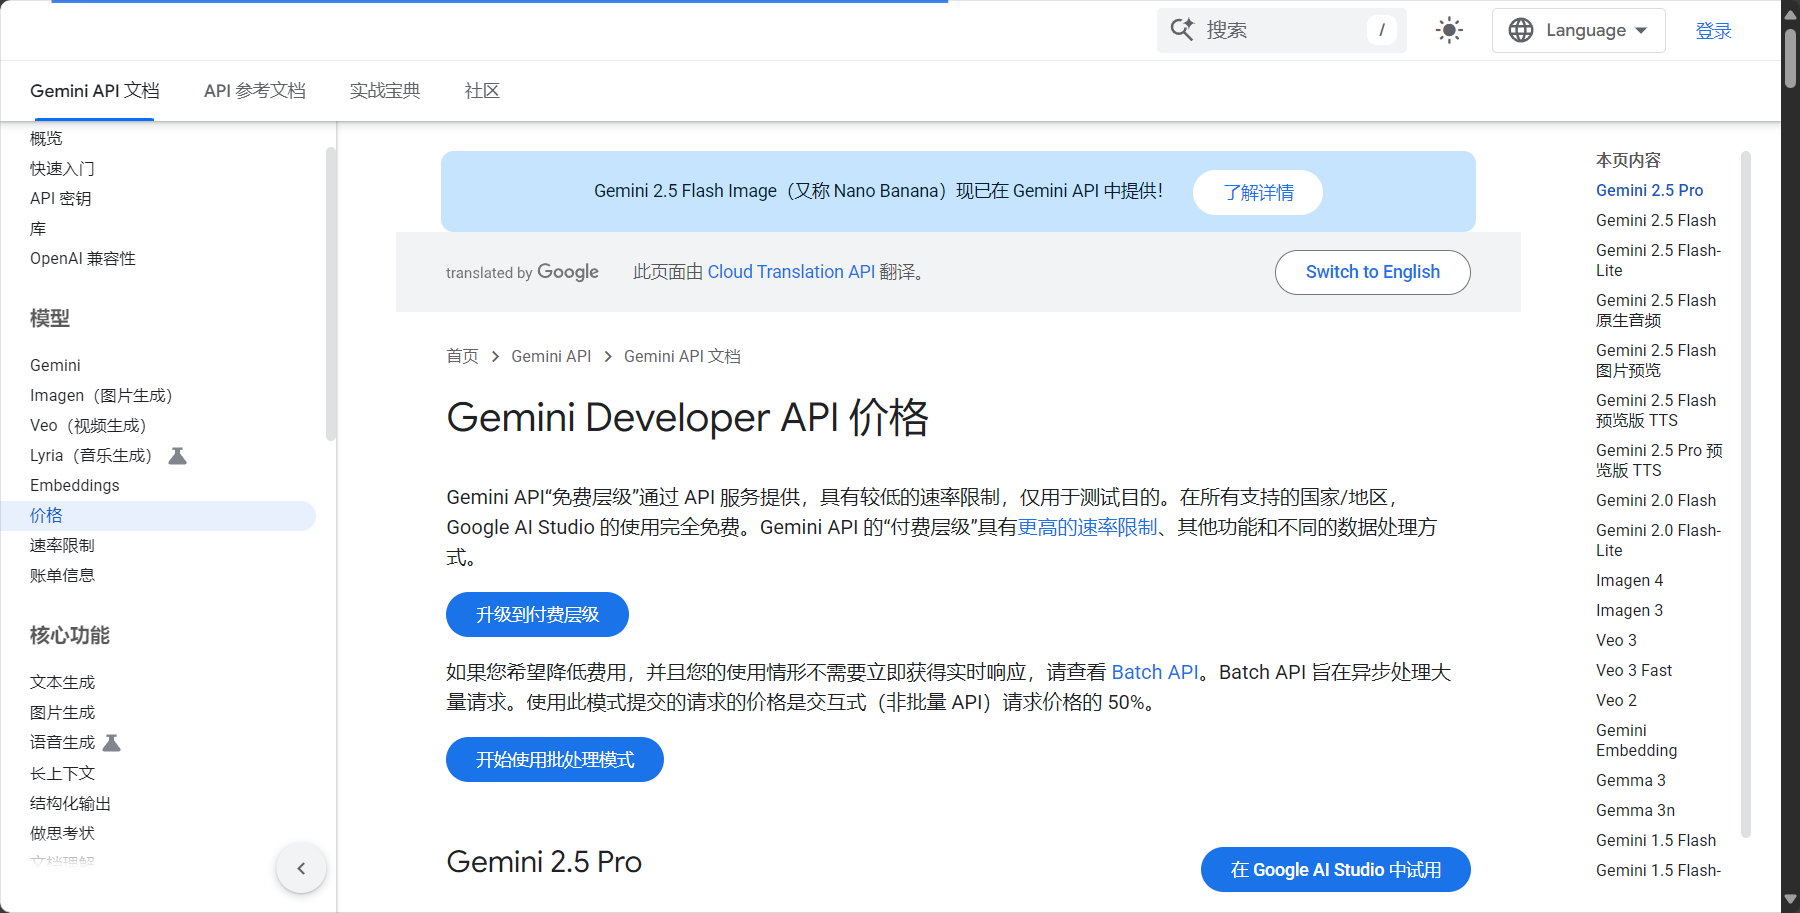The image size is (1800, 913).
Task: Jump to Gemini 2.0 Flash section
Action: click(1656, 501)
